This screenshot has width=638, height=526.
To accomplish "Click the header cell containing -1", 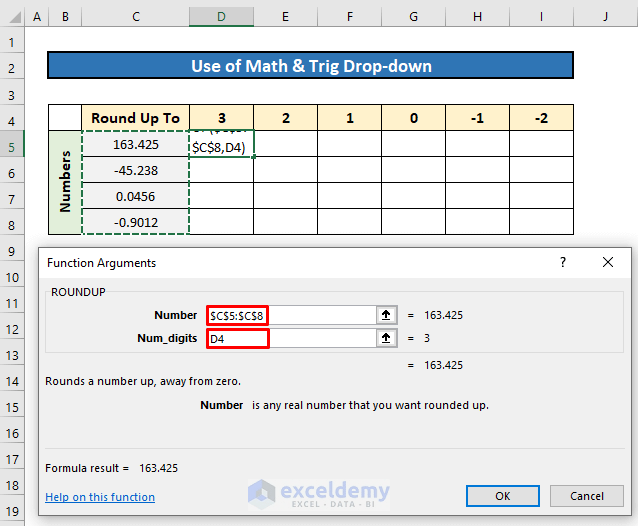I will 477,118.
